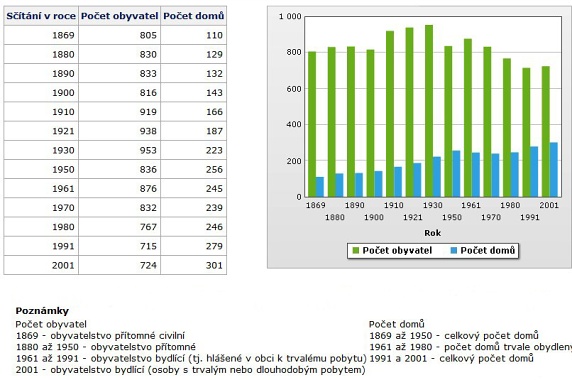
Task: Click the green bar for year 1910
Action: [390, 114]
